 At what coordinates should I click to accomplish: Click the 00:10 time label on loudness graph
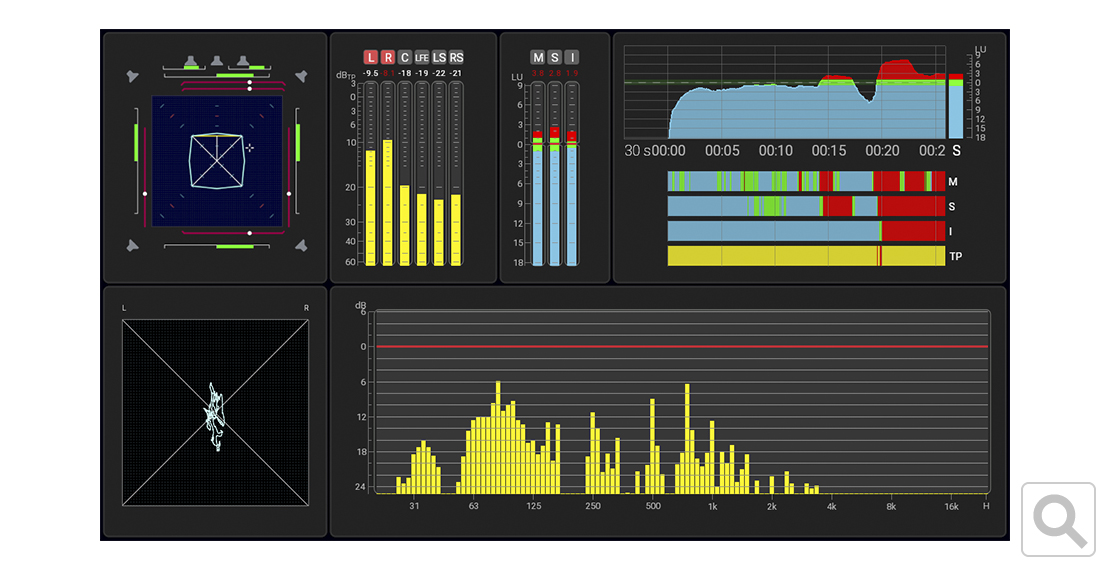click(x=775, y=151)
